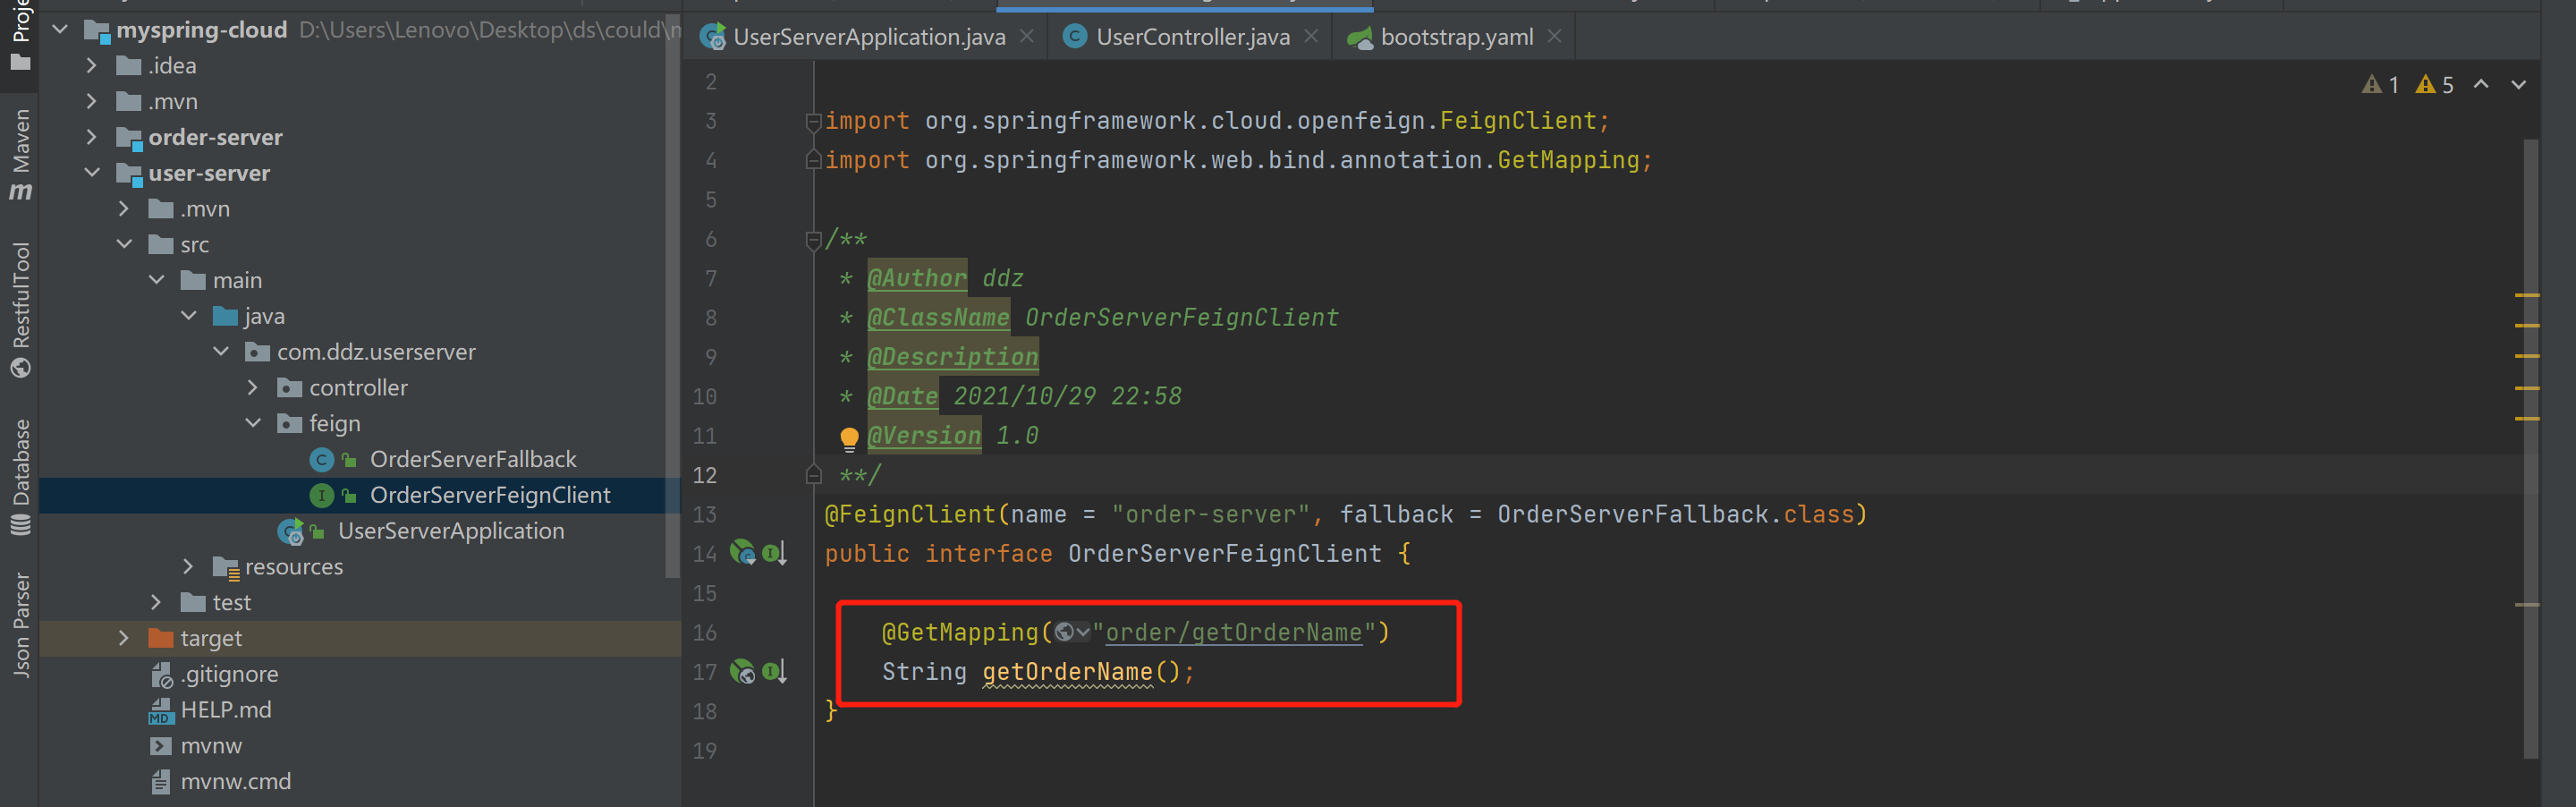Expand the top-level .mvn folder

point(92,102)
